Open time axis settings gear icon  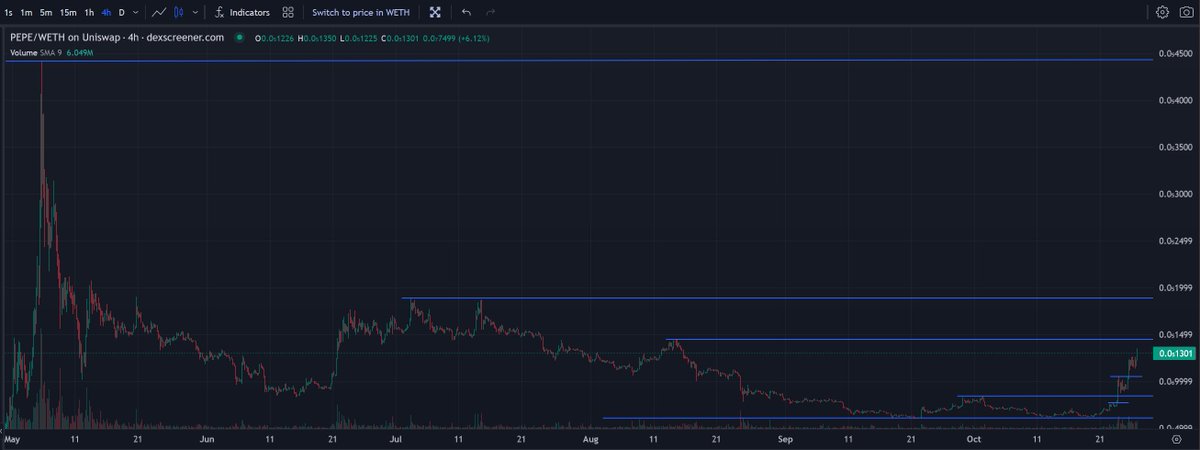[x=1176, y=438]
